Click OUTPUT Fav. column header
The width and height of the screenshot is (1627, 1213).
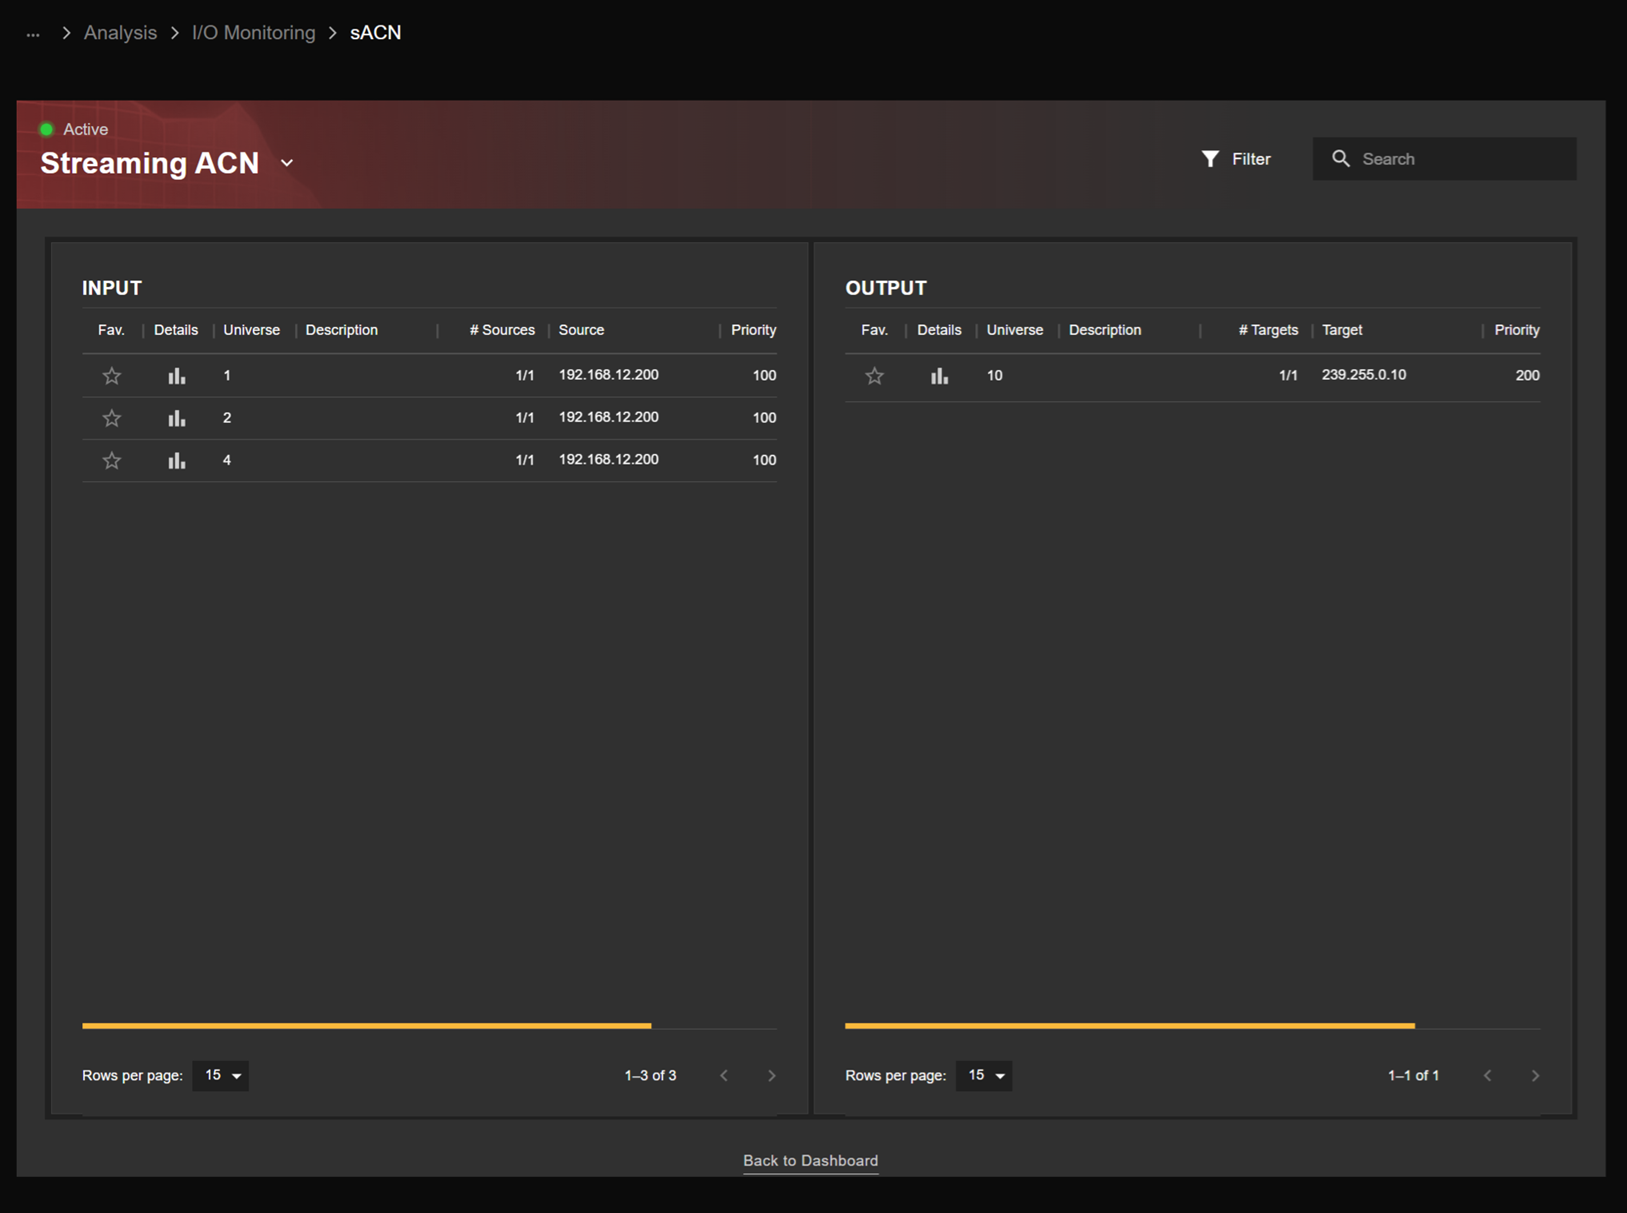[874, 330]
